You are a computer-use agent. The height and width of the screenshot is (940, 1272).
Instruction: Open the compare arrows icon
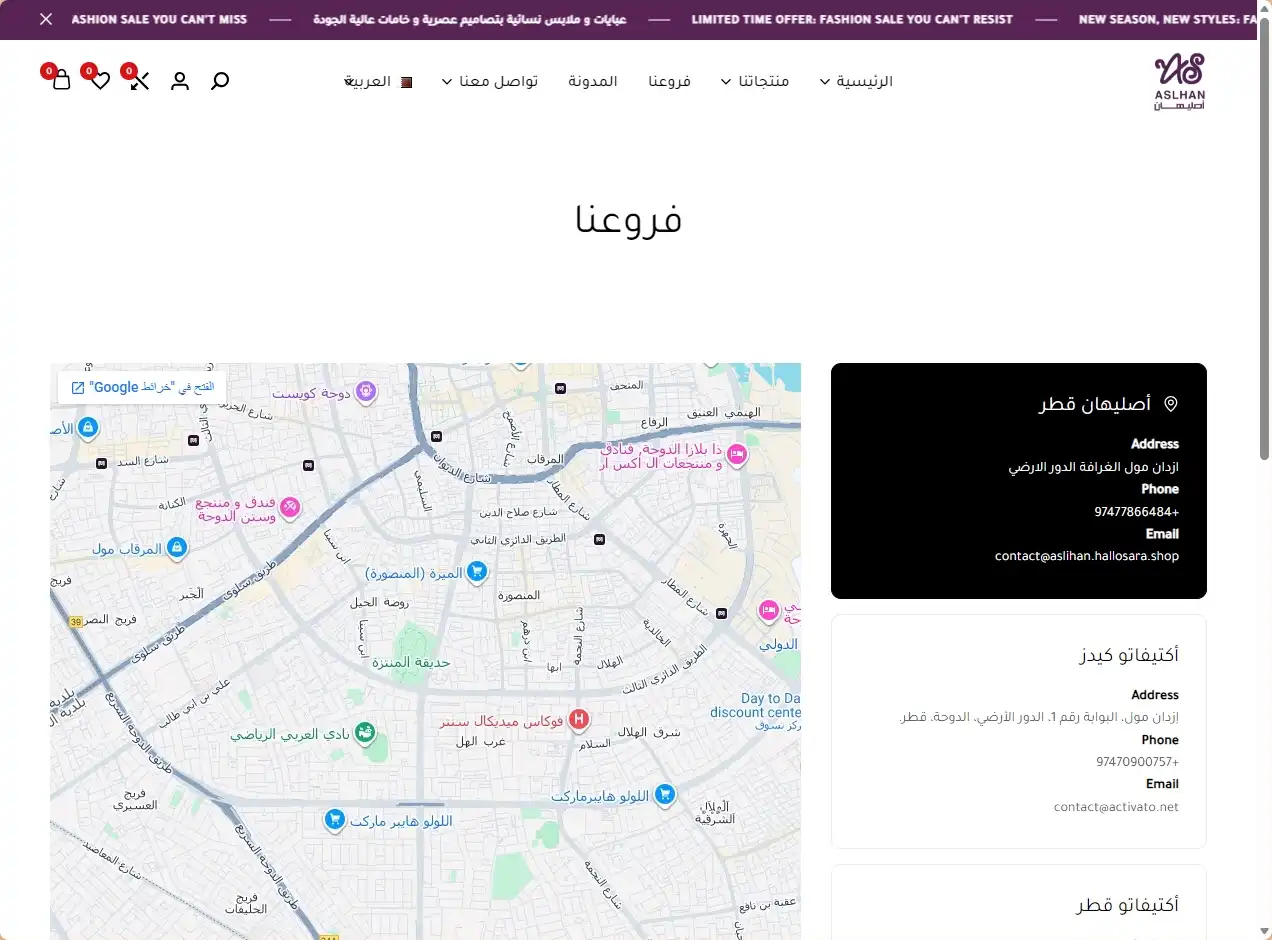coord(140,80)
